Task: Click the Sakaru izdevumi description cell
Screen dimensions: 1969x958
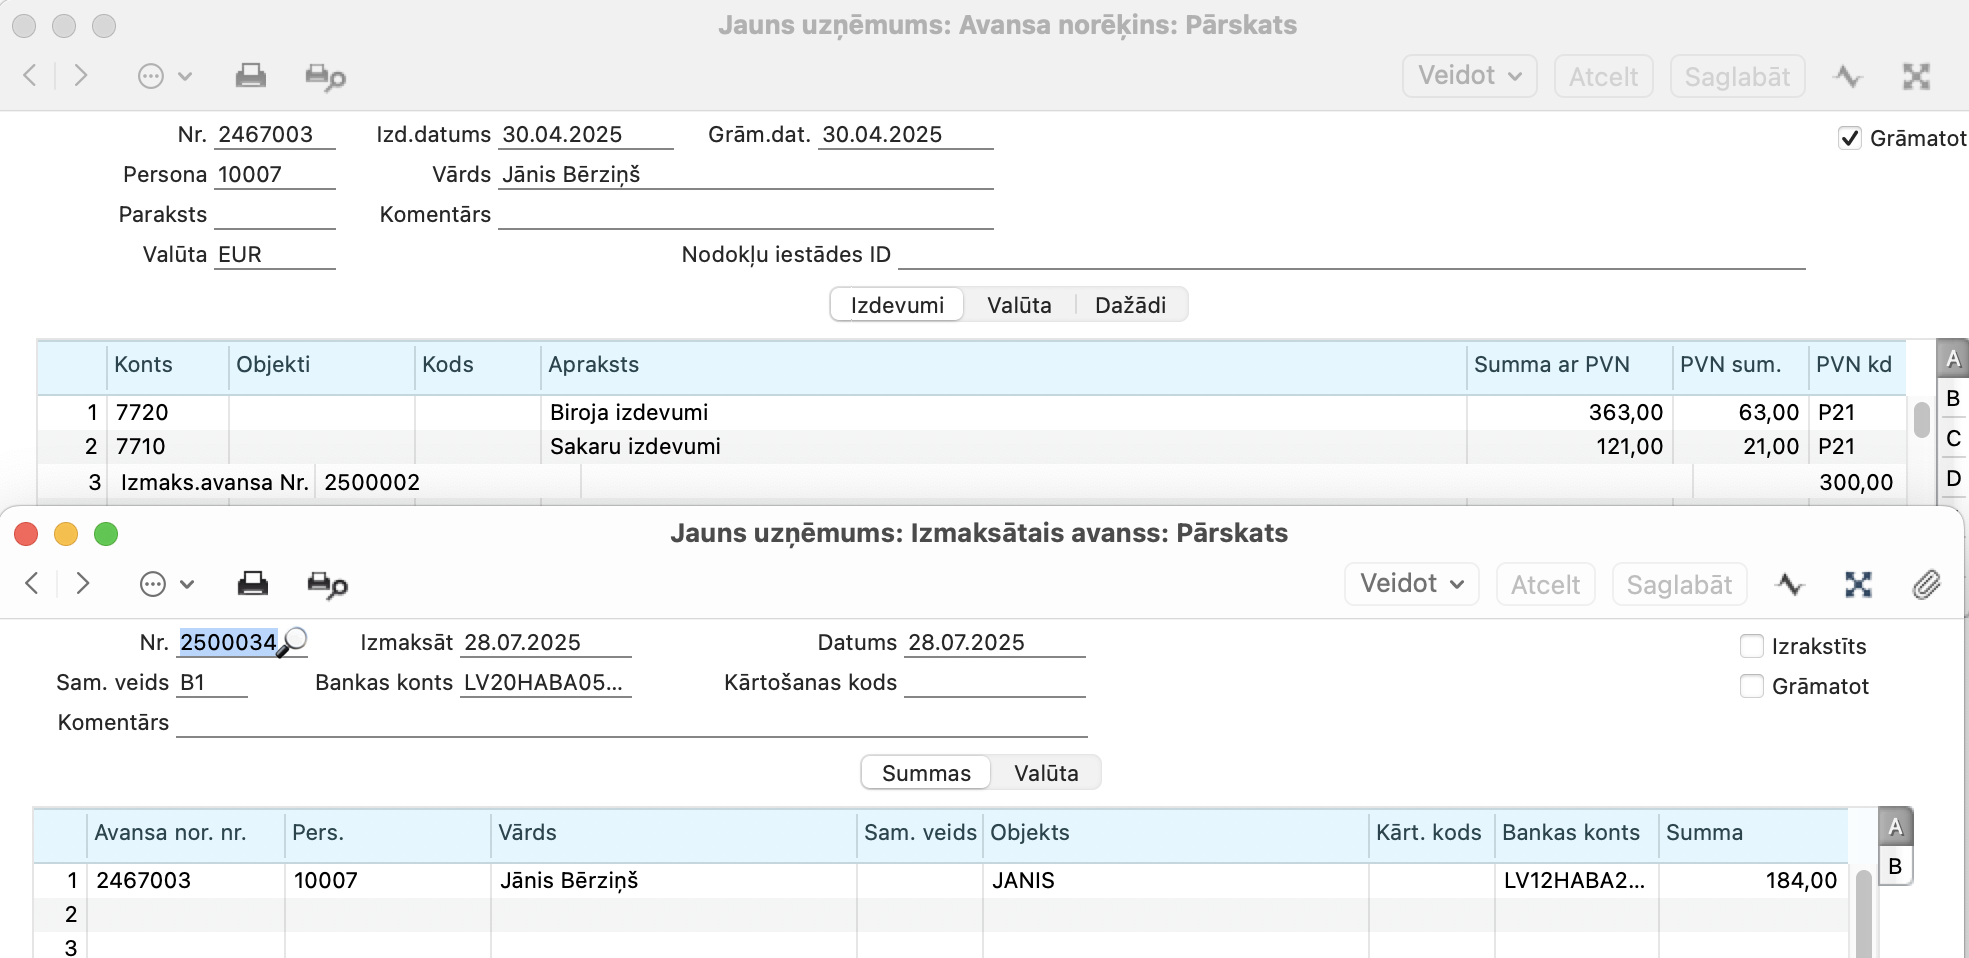Action: click(x=1004, y=446)
